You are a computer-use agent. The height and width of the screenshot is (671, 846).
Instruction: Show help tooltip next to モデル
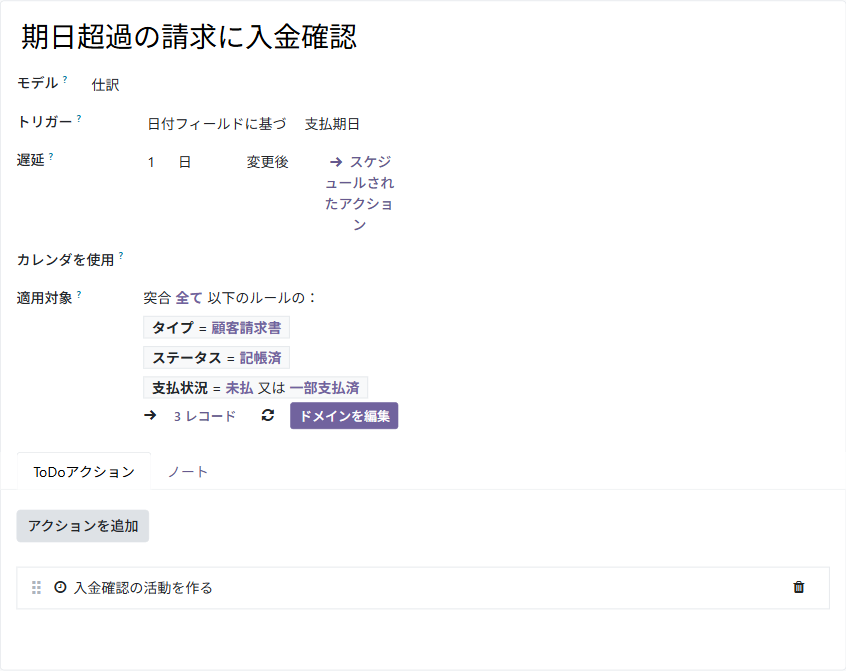coord(65,79)
